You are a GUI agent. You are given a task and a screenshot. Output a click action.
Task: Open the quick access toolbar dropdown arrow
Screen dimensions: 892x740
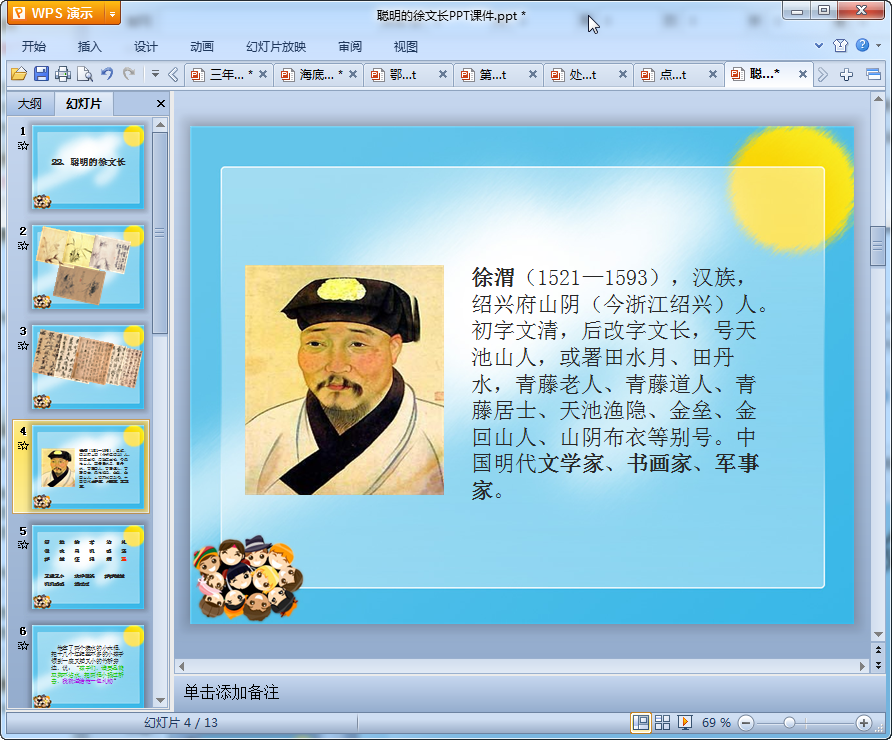tap(155, 74)
